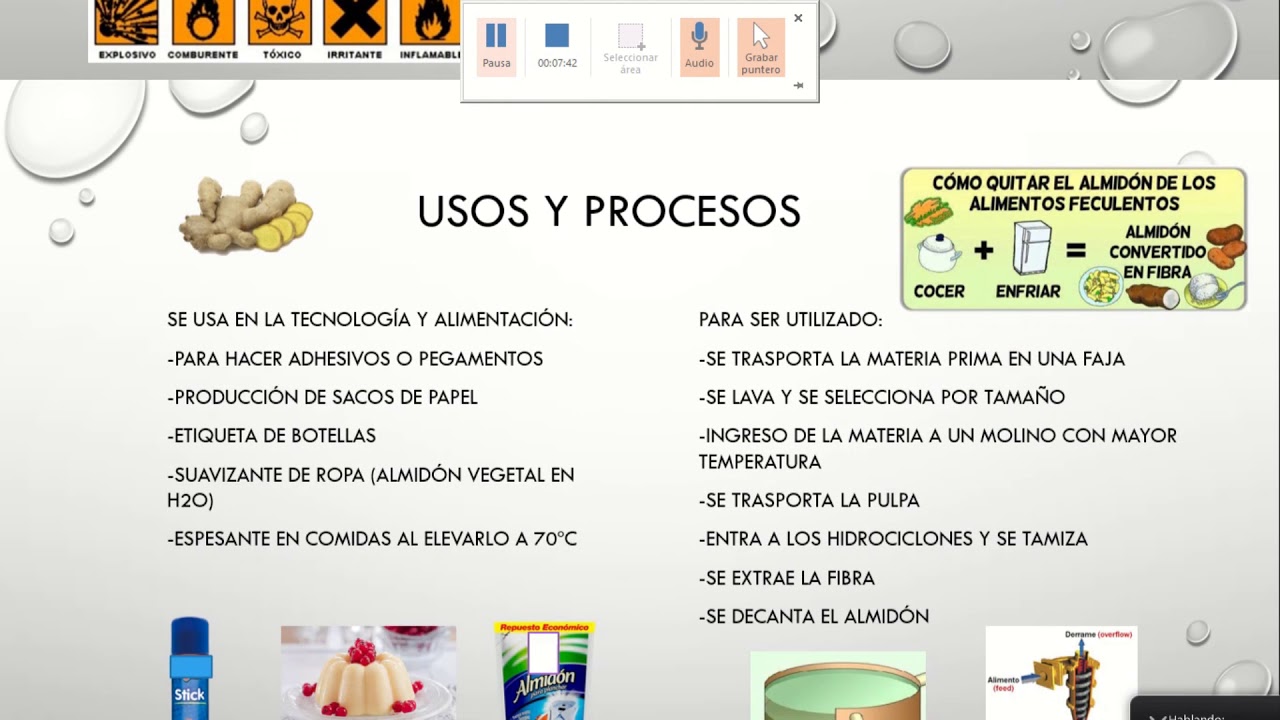1280x720 pixels.
Task: Click text 'Se lava y se selecciona por tamaño'
Action: (882, 398)
